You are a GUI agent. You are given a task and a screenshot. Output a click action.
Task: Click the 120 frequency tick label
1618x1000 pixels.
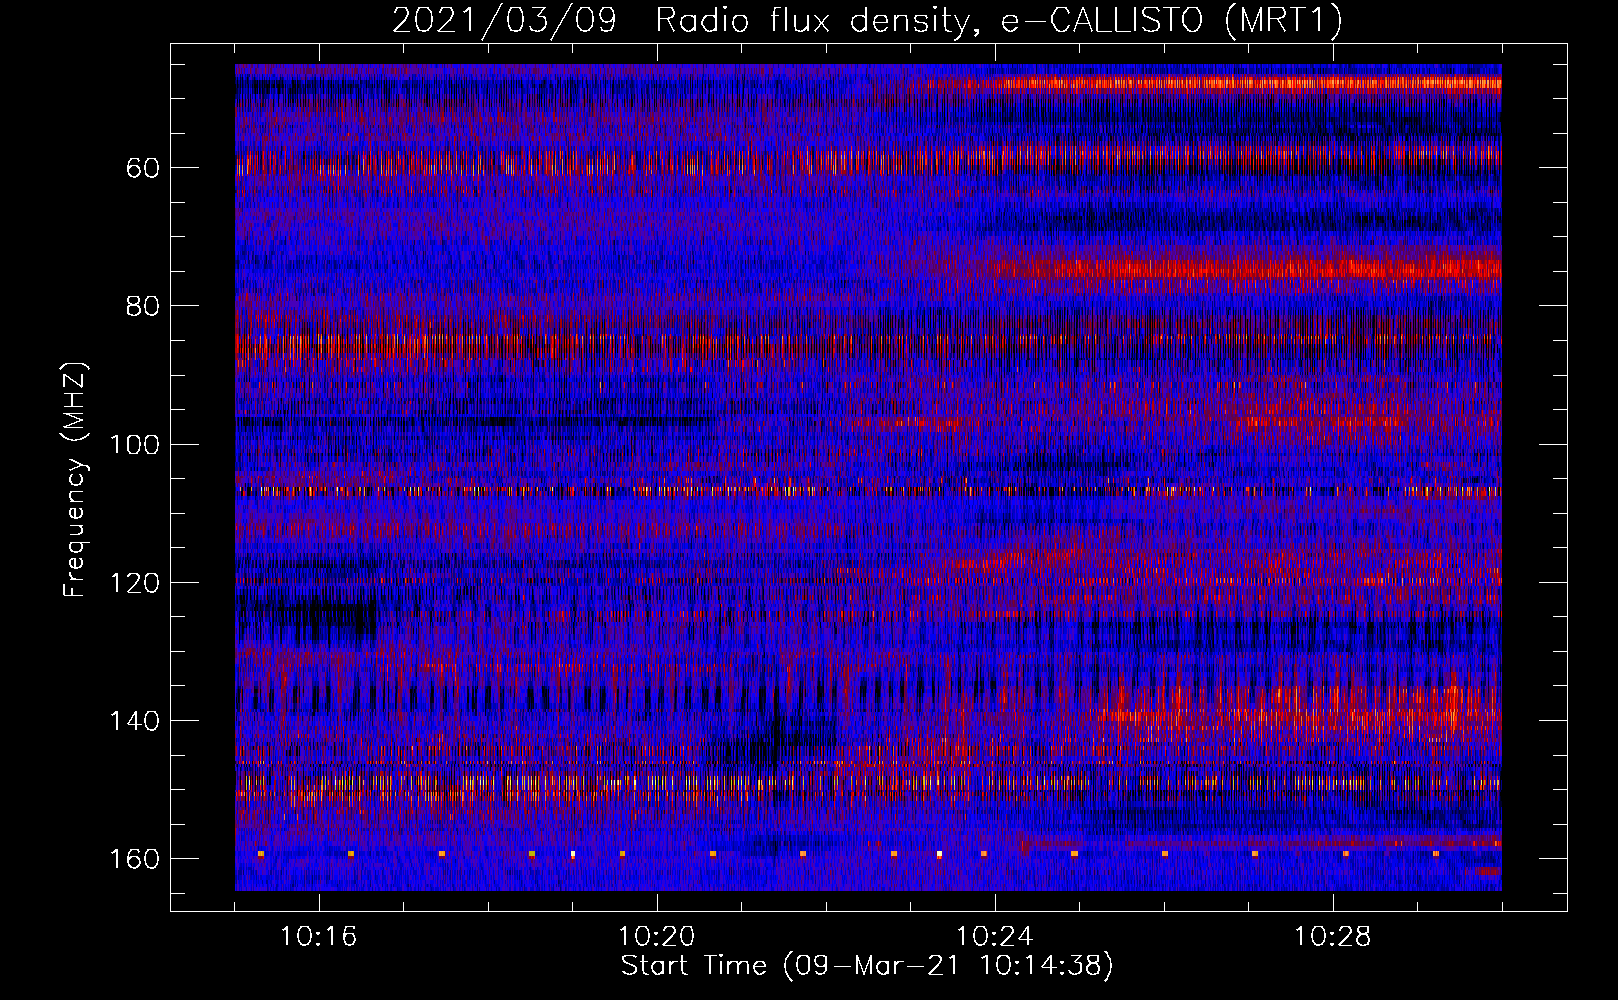pos(135,583)
